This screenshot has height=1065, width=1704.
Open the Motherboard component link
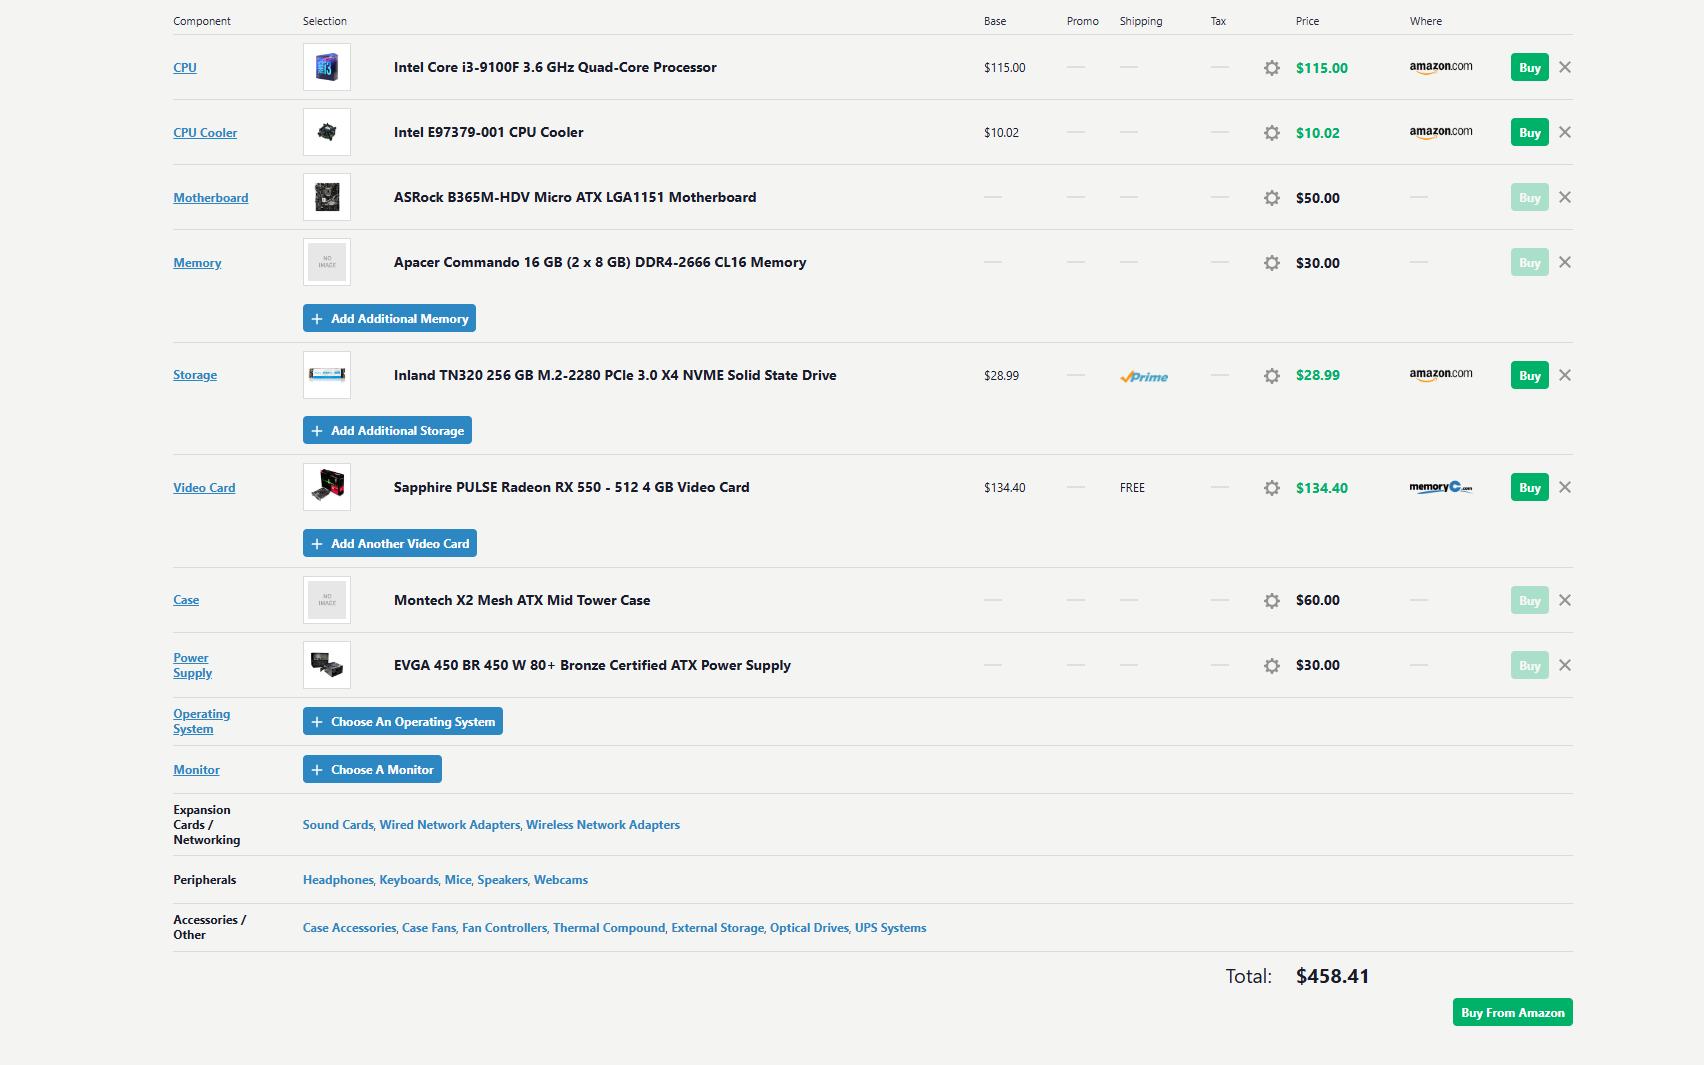211,197
